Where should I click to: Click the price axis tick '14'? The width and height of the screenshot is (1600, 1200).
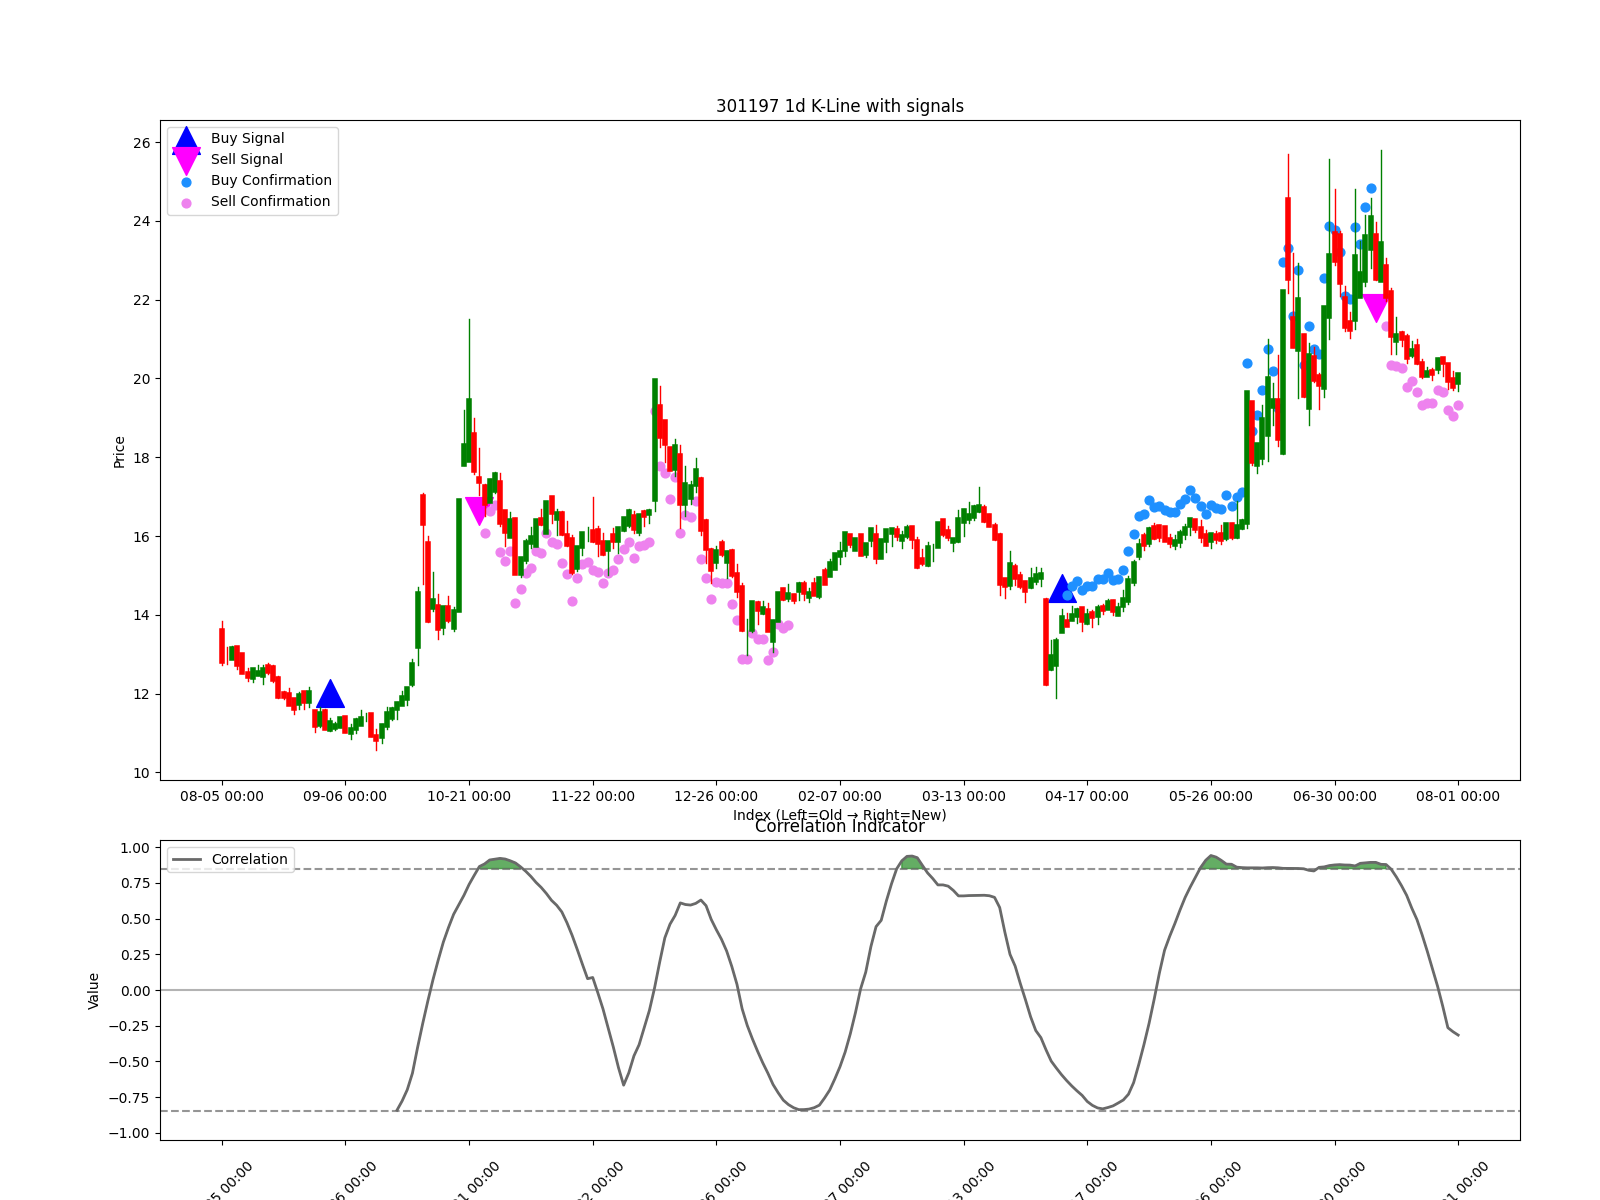click(x=141, y=615)
